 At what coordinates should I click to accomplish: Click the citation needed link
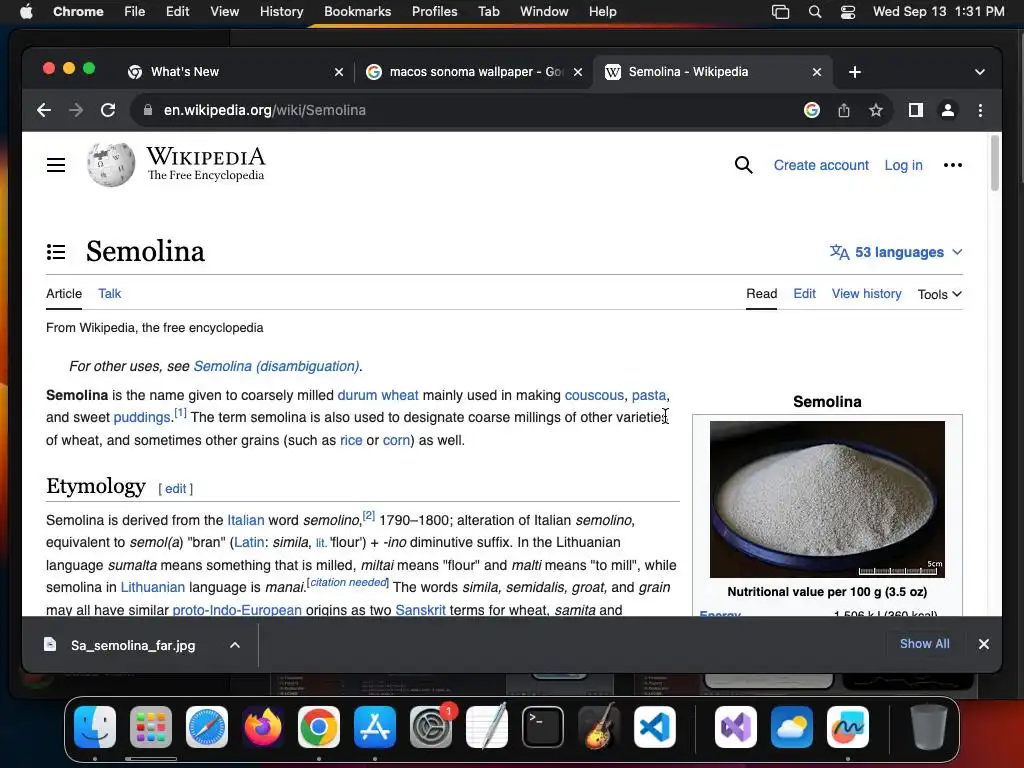click(348, 583)
